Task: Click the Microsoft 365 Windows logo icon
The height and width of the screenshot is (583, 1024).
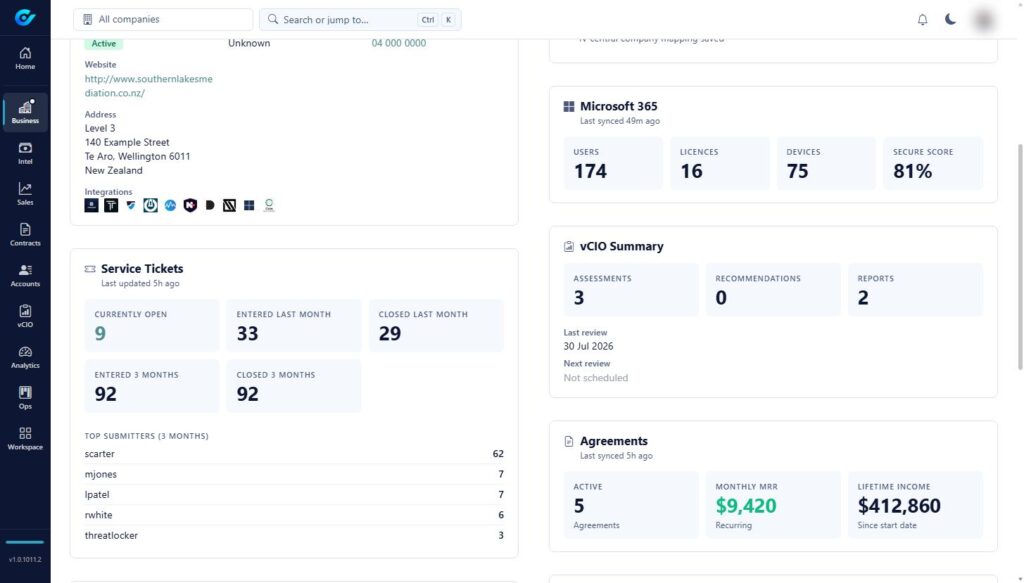Action: coord(569,106)
